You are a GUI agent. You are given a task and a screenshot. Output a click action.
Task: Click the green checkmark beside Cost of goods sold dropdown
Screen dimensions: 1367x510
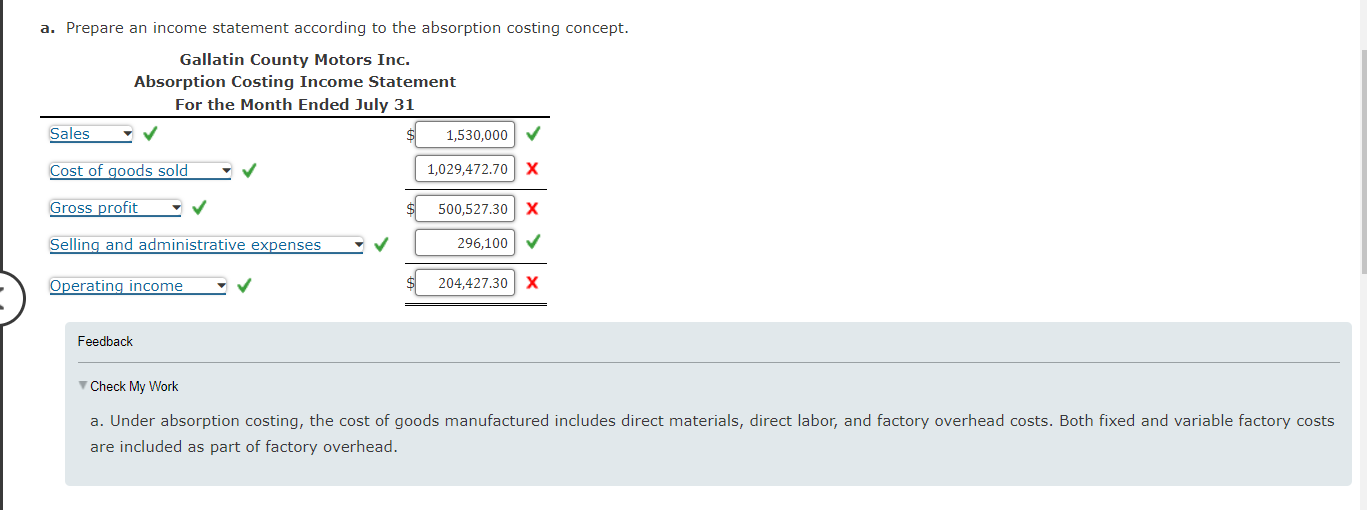[x=249, y=170]
